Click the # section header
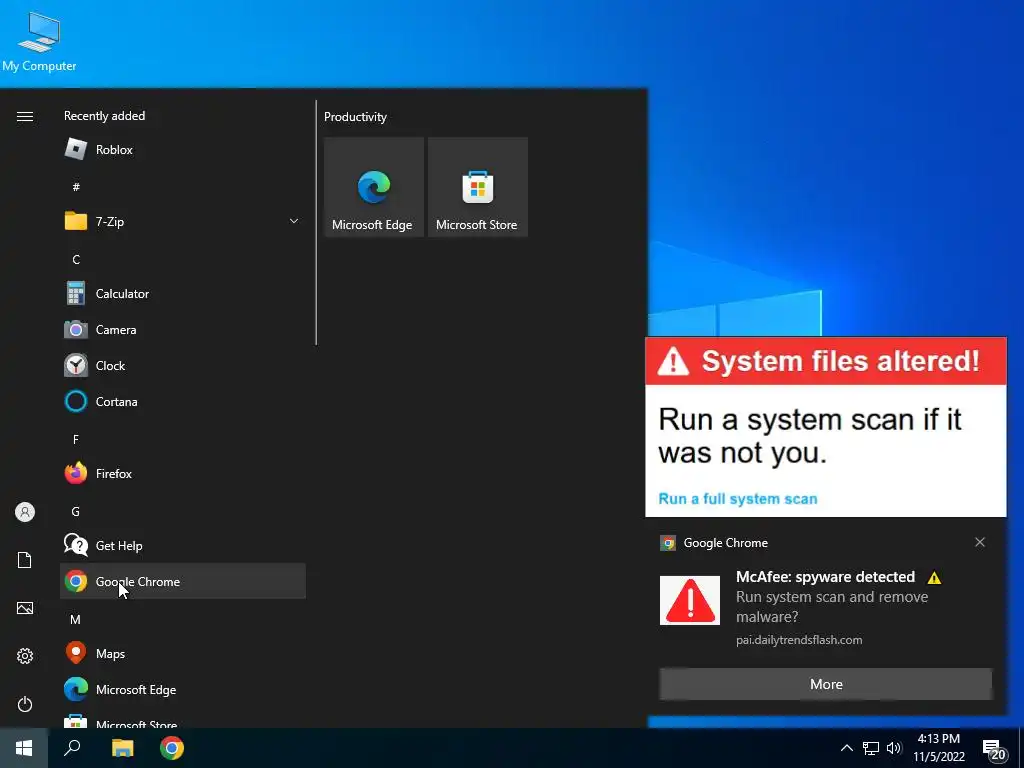Image resolution: width=1024 pixels, height=768 pixels. pyautogui.click(x=76, y=187)
